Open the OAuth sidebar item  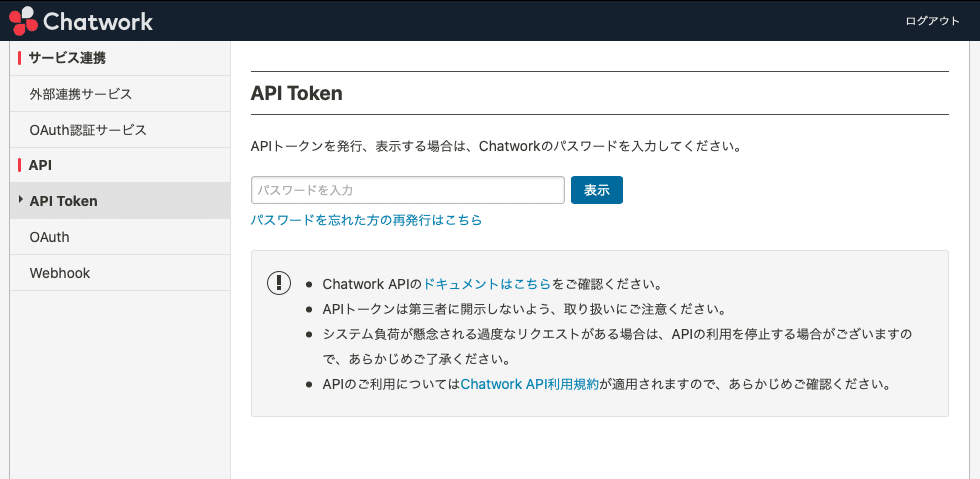(50, 237)
